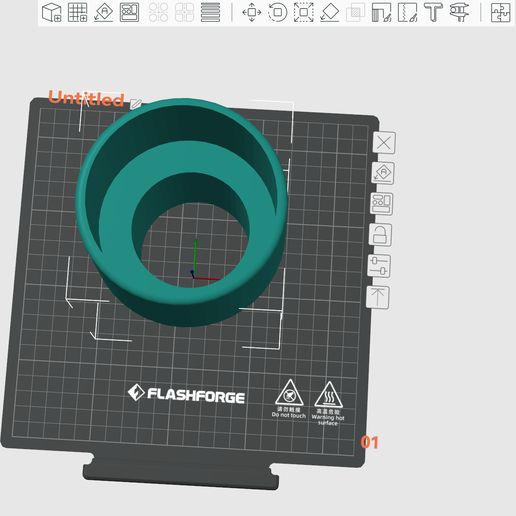Arrange all objects from the top toolbar

pos(129,12)
